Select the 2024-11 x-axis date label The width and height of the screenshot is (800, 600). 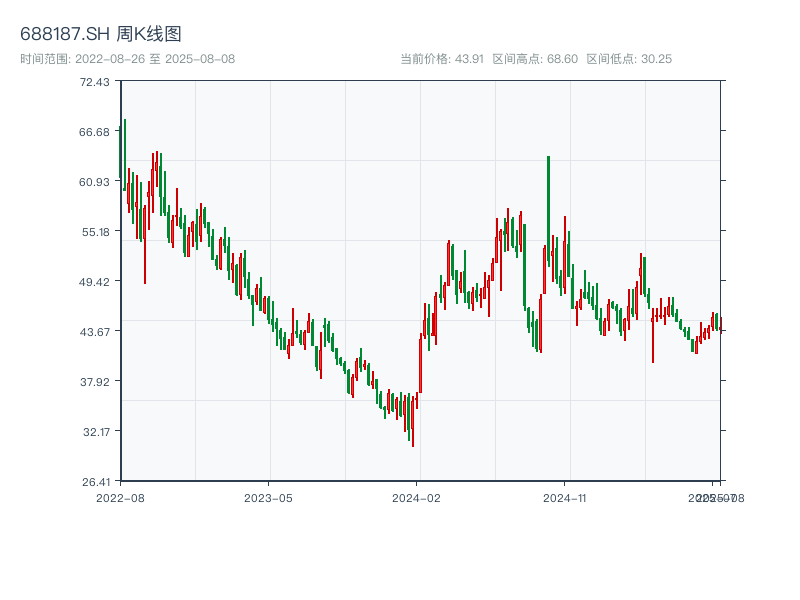click(565, 497)
